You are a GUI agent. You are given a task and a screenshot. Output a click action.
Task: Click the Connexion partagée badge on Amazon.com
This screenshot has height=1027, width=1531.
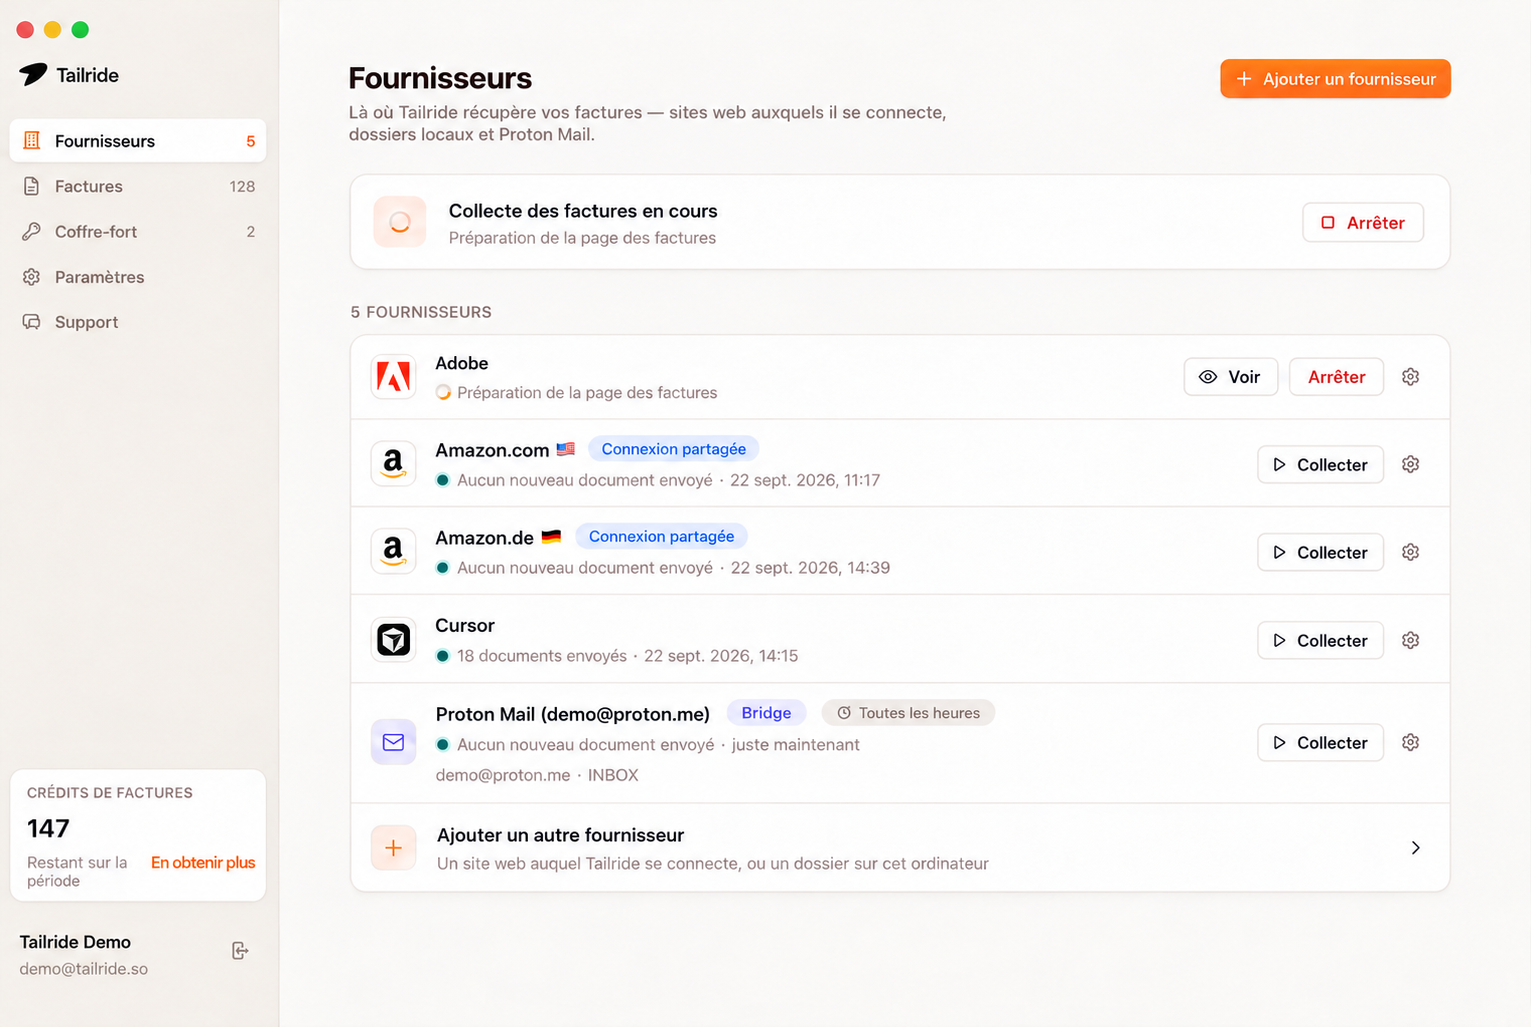pos(673,449)
